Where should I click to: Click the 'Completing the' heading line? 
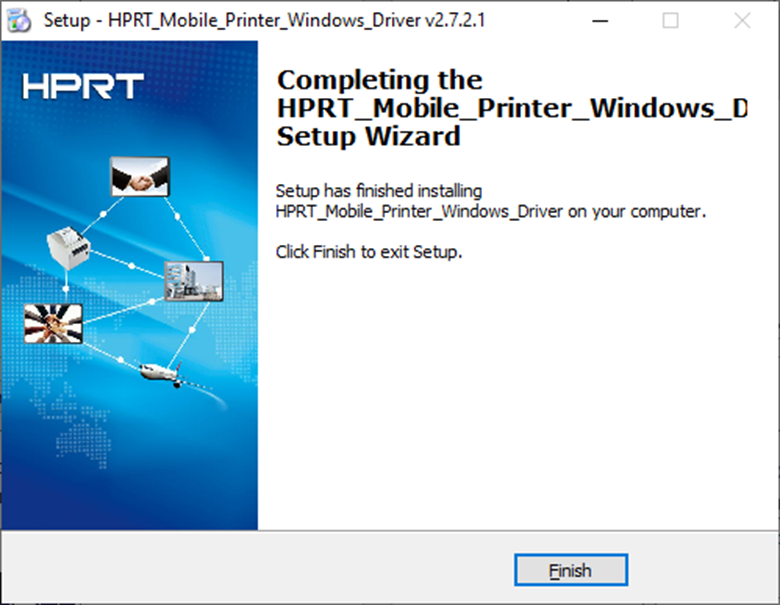(379, 80)
